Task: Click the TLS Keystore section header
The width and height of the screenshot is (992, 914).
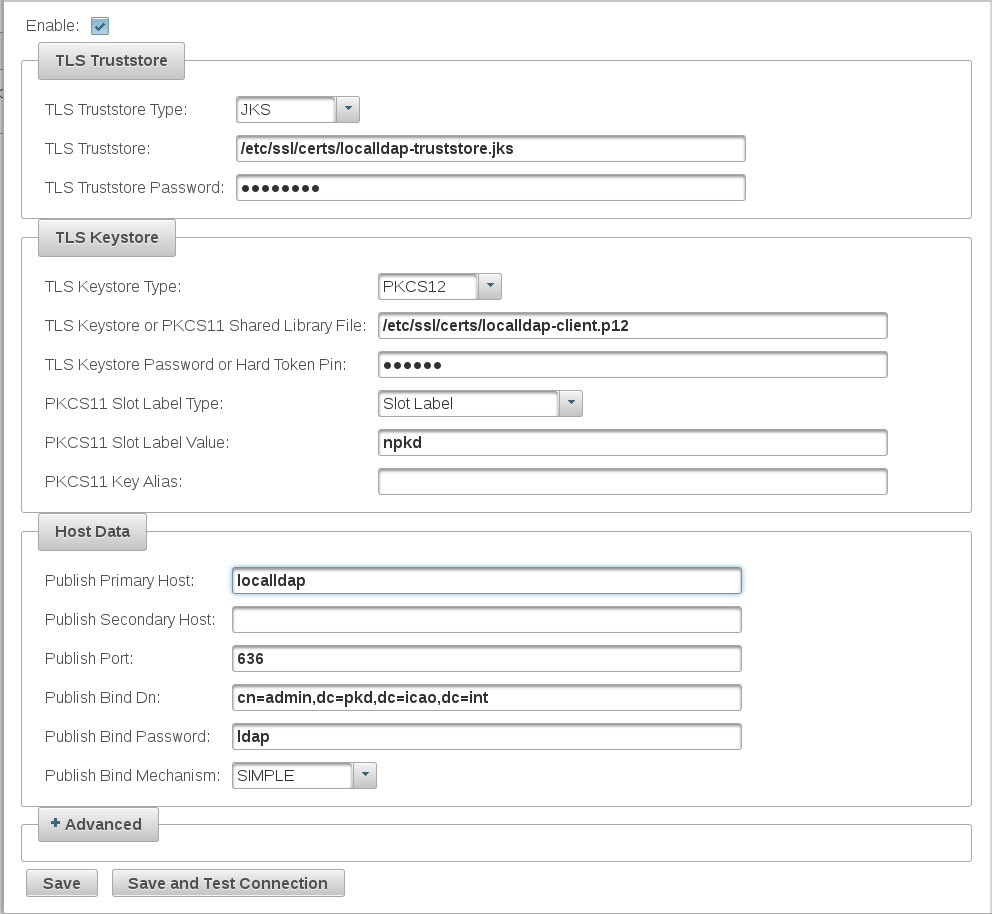Action: 106,238
